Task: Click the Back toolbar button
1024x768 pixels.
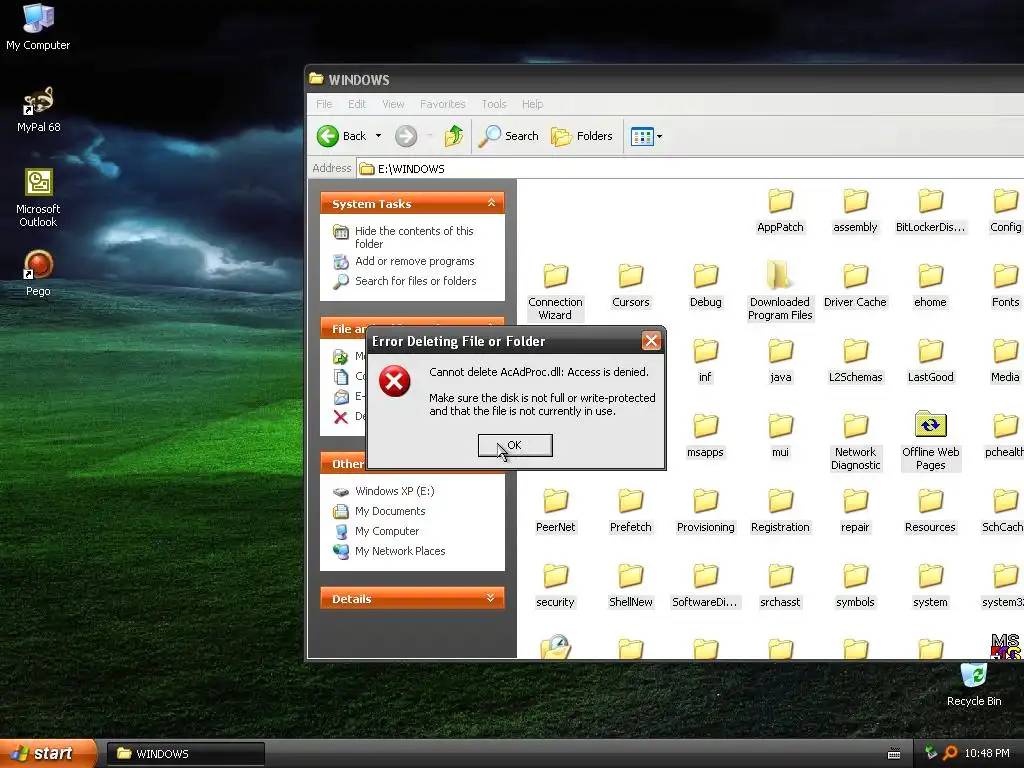Action: 342,136
